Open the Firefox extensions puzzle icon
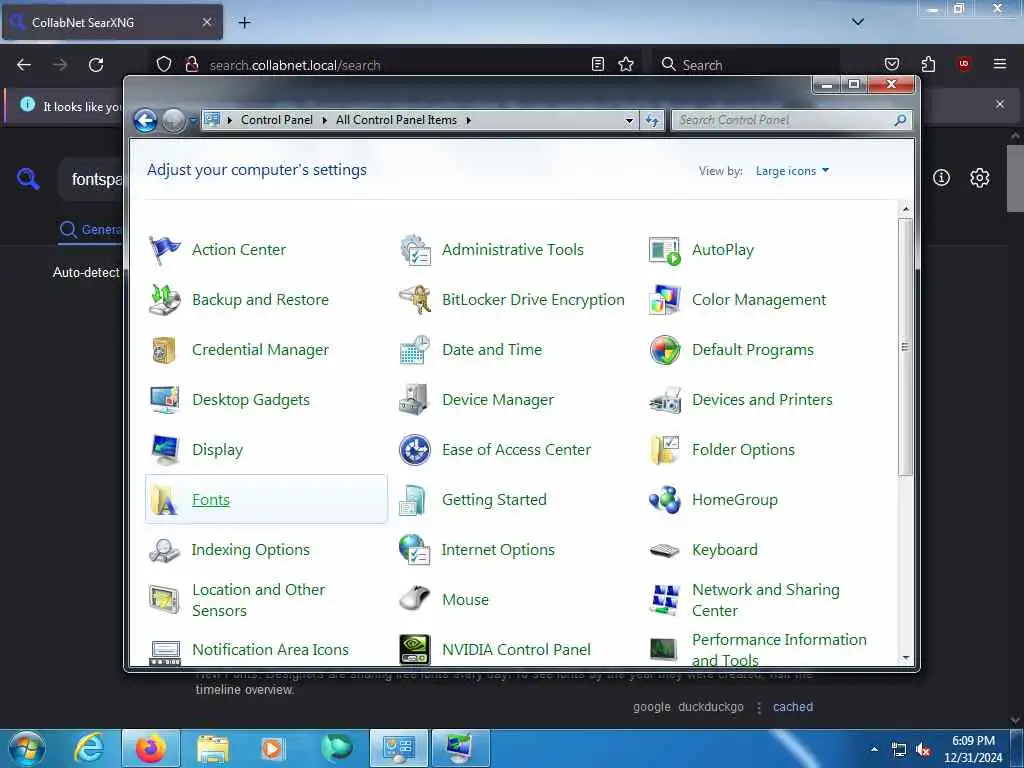Viewport: 1024px width, 768px height. (928, 64)
